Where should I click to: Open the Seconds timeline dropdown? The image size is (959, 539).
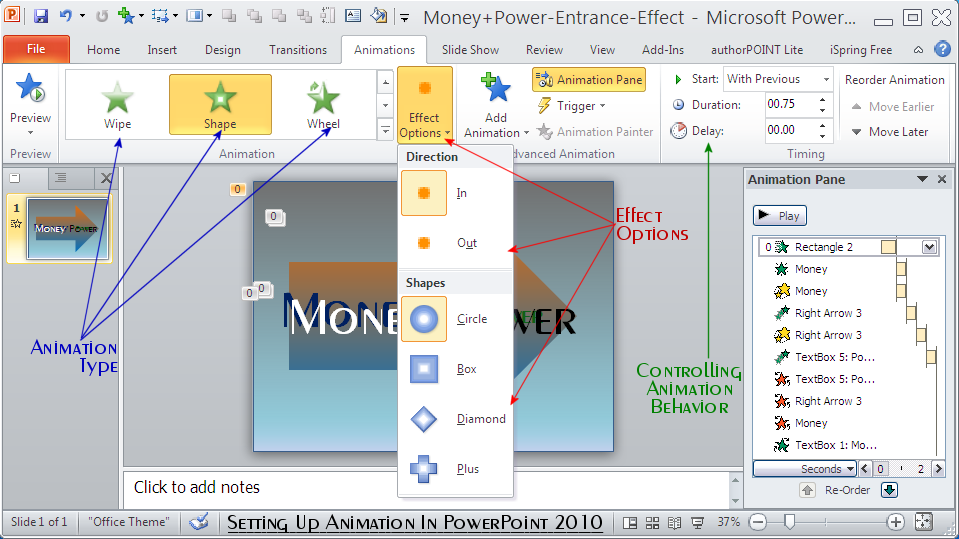804,469
